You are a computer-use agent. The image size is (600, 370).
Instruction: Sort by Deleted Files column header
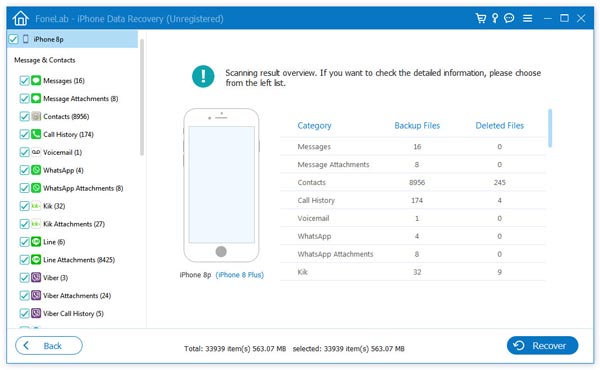pyautogui.click(x=499, y=126)
